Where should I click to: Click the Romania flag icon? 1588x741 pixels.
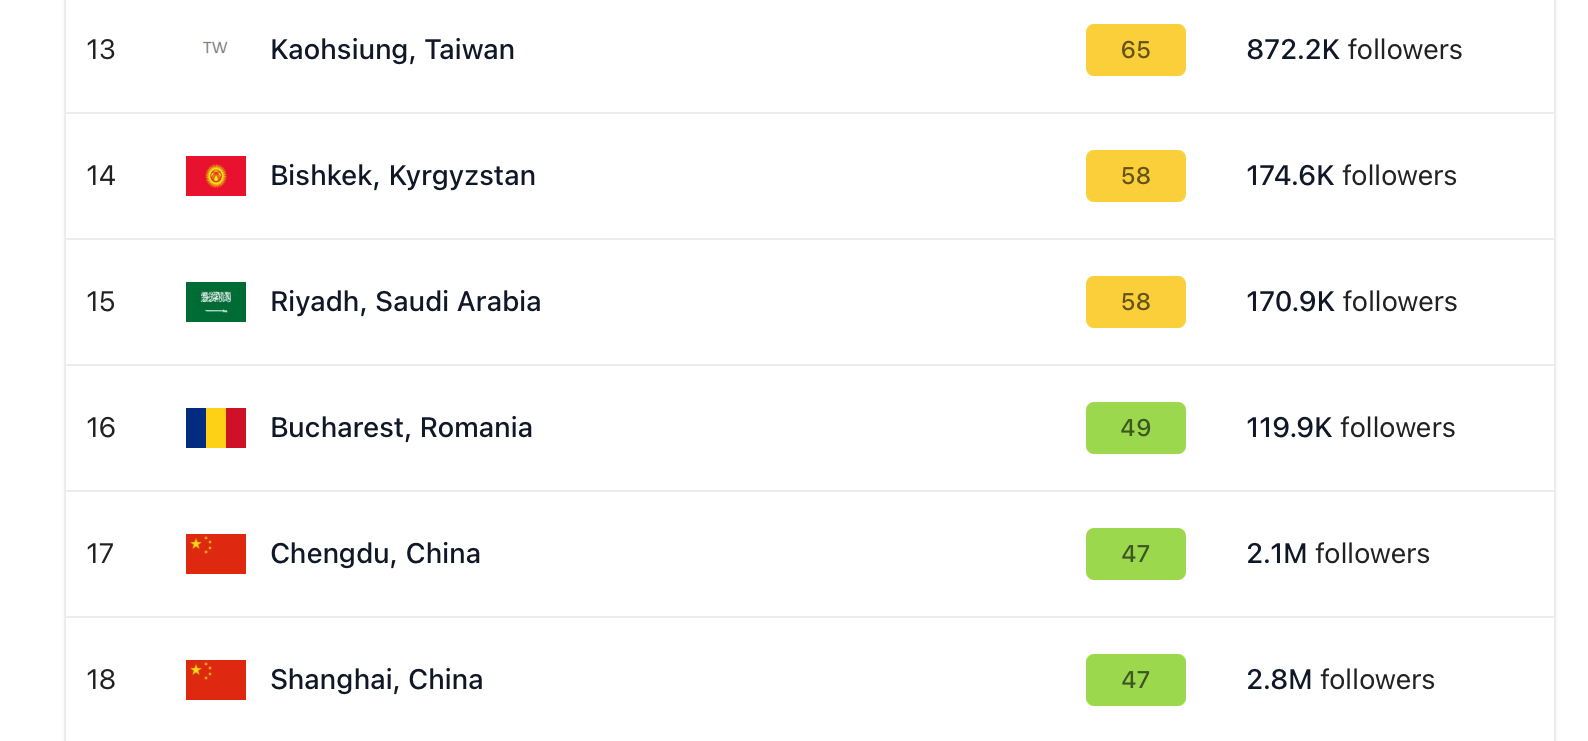pyautogui.click(x=215, y=428)
